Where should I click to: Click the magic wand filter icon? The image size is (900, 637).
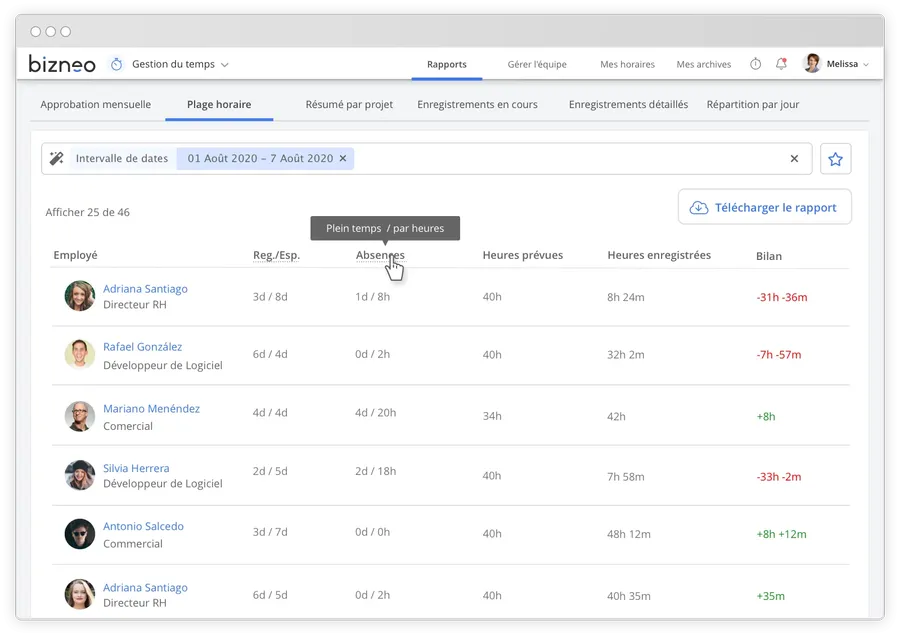click(x=57, y=158)
